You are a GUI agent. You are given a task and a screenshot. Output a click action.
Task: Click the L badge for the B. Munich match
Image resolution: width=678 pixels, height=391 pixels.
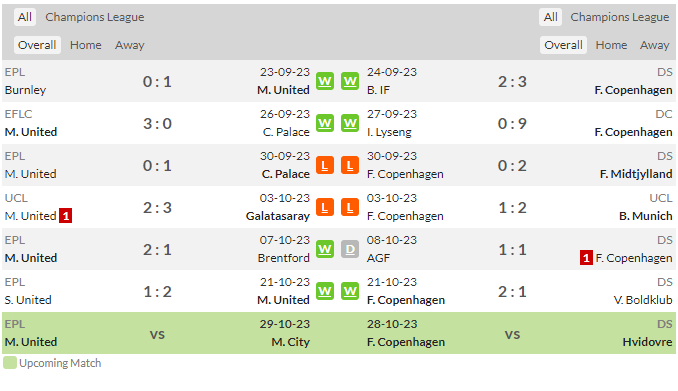click(x=350, y=207)
